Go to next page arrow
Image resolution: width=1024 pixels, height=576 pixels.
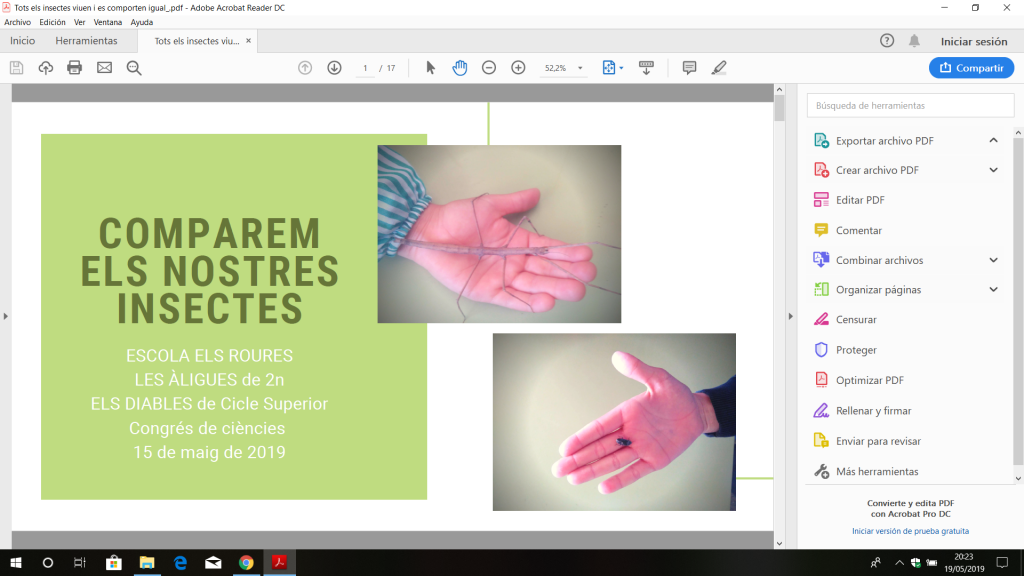tap(334, 68)
